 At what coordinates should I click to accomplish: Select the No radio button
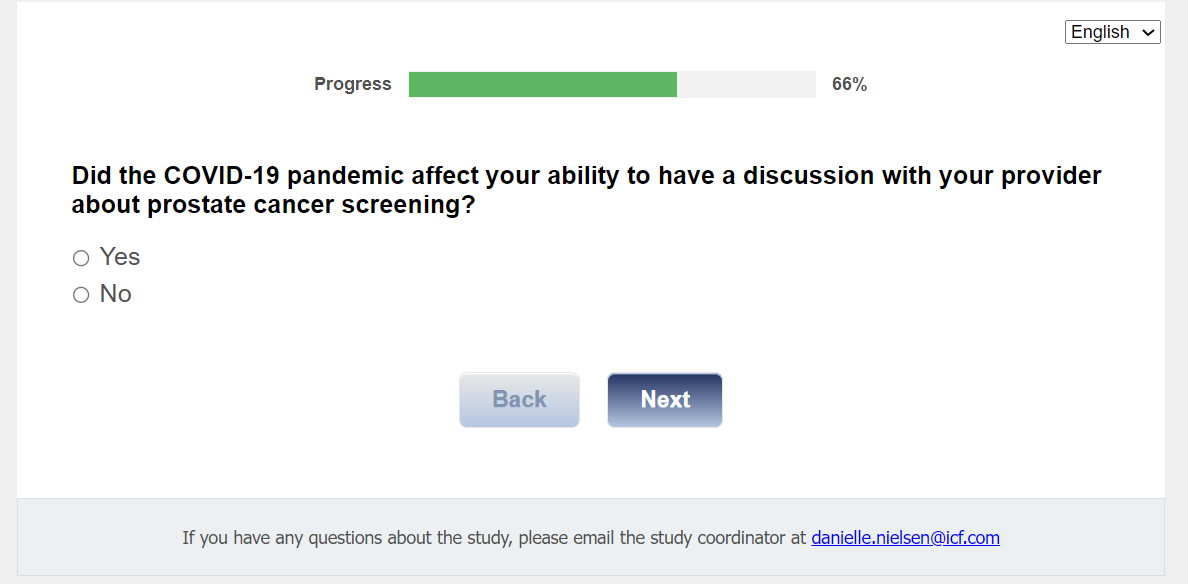[81, 295]
